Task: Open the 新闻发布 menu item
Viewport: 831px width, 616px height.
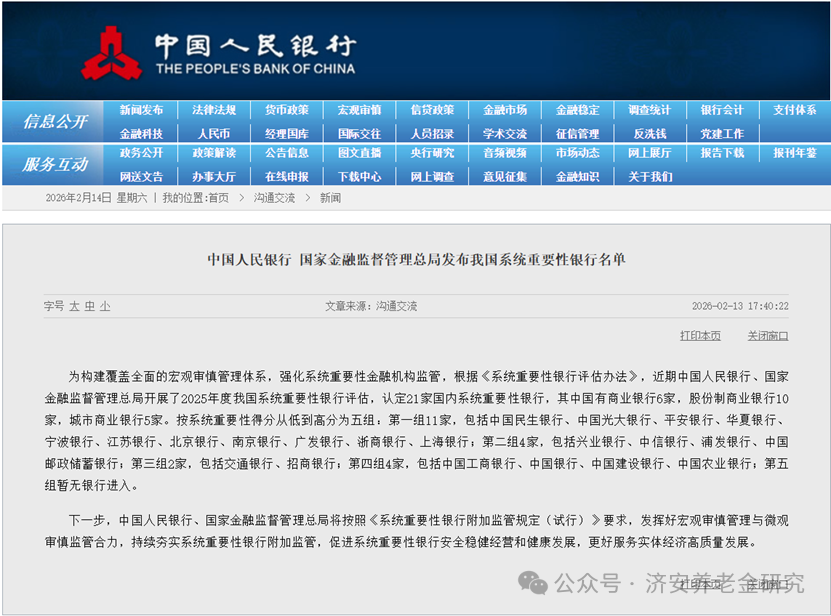Action: pos(143,110)
